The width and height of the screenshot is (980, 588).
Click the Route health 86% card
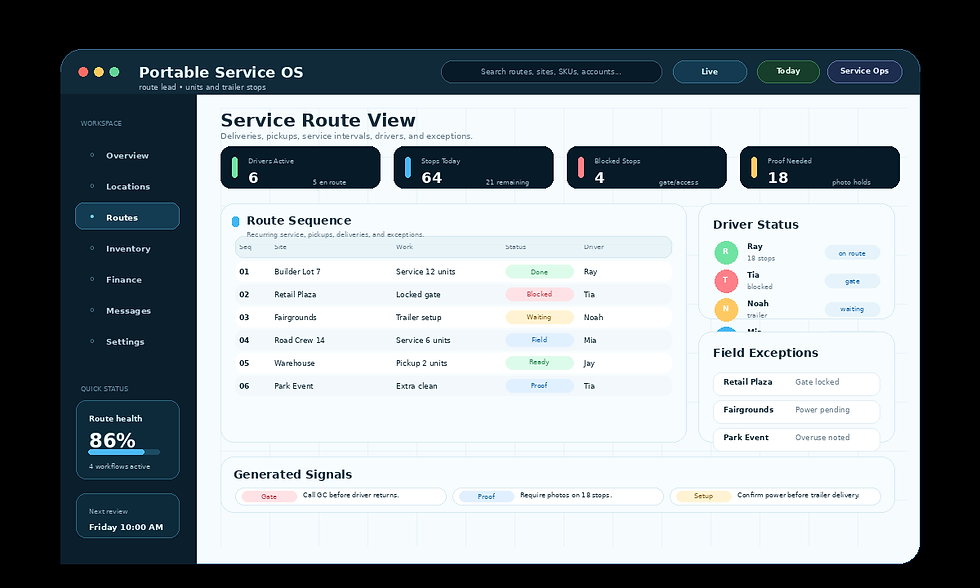[128, 440]
